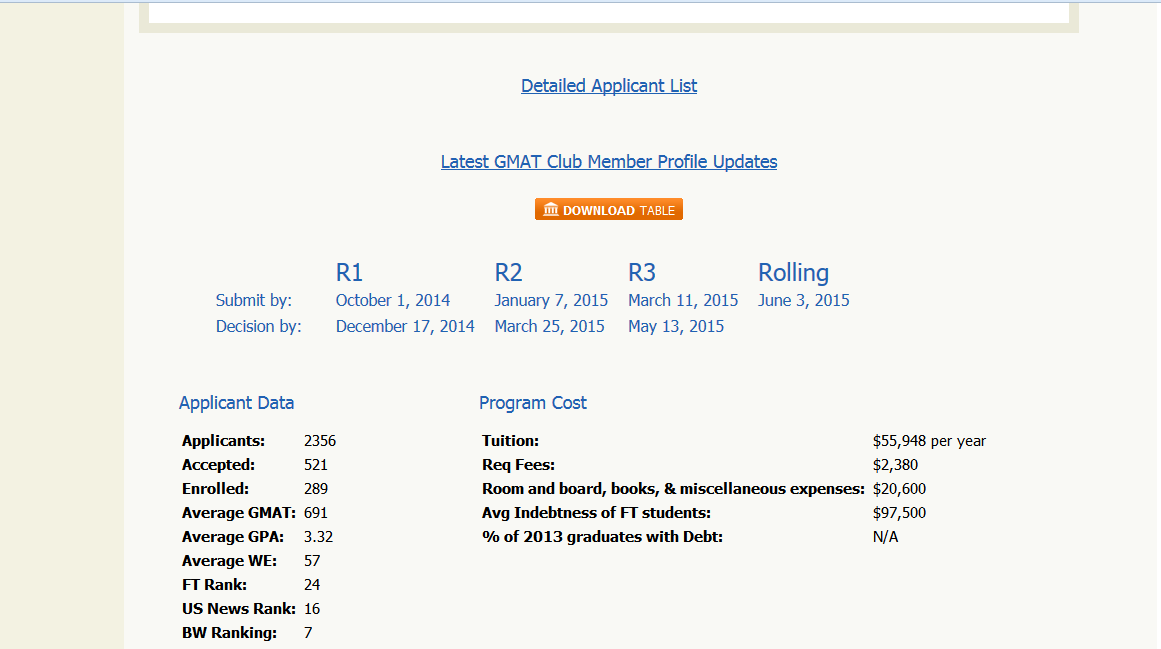This screenshot has height=649, width=1161.
Task: Click the June 3, 2015 rolling date
Action: tap(804, 300)
